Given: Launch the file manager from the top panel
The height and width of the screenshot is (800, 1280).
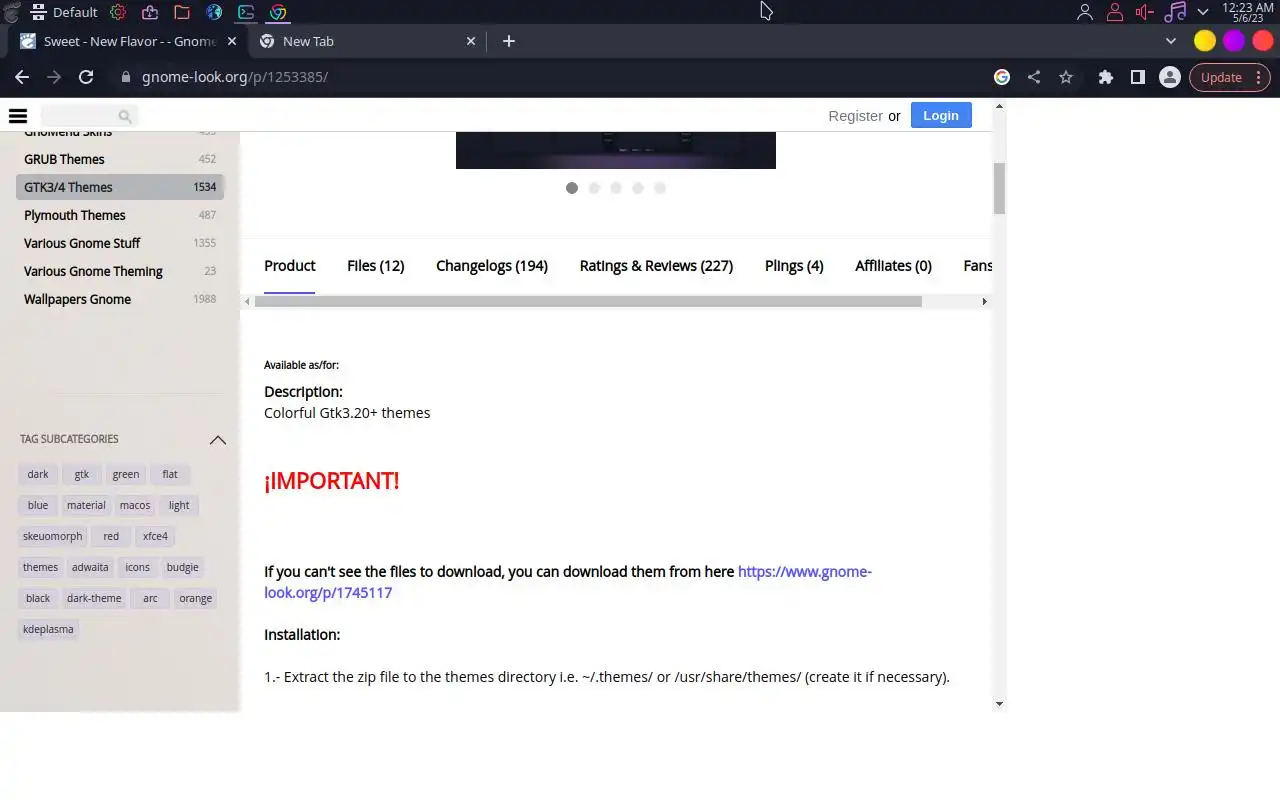Looking at the screenshot, I should click(x=182, y=12).
